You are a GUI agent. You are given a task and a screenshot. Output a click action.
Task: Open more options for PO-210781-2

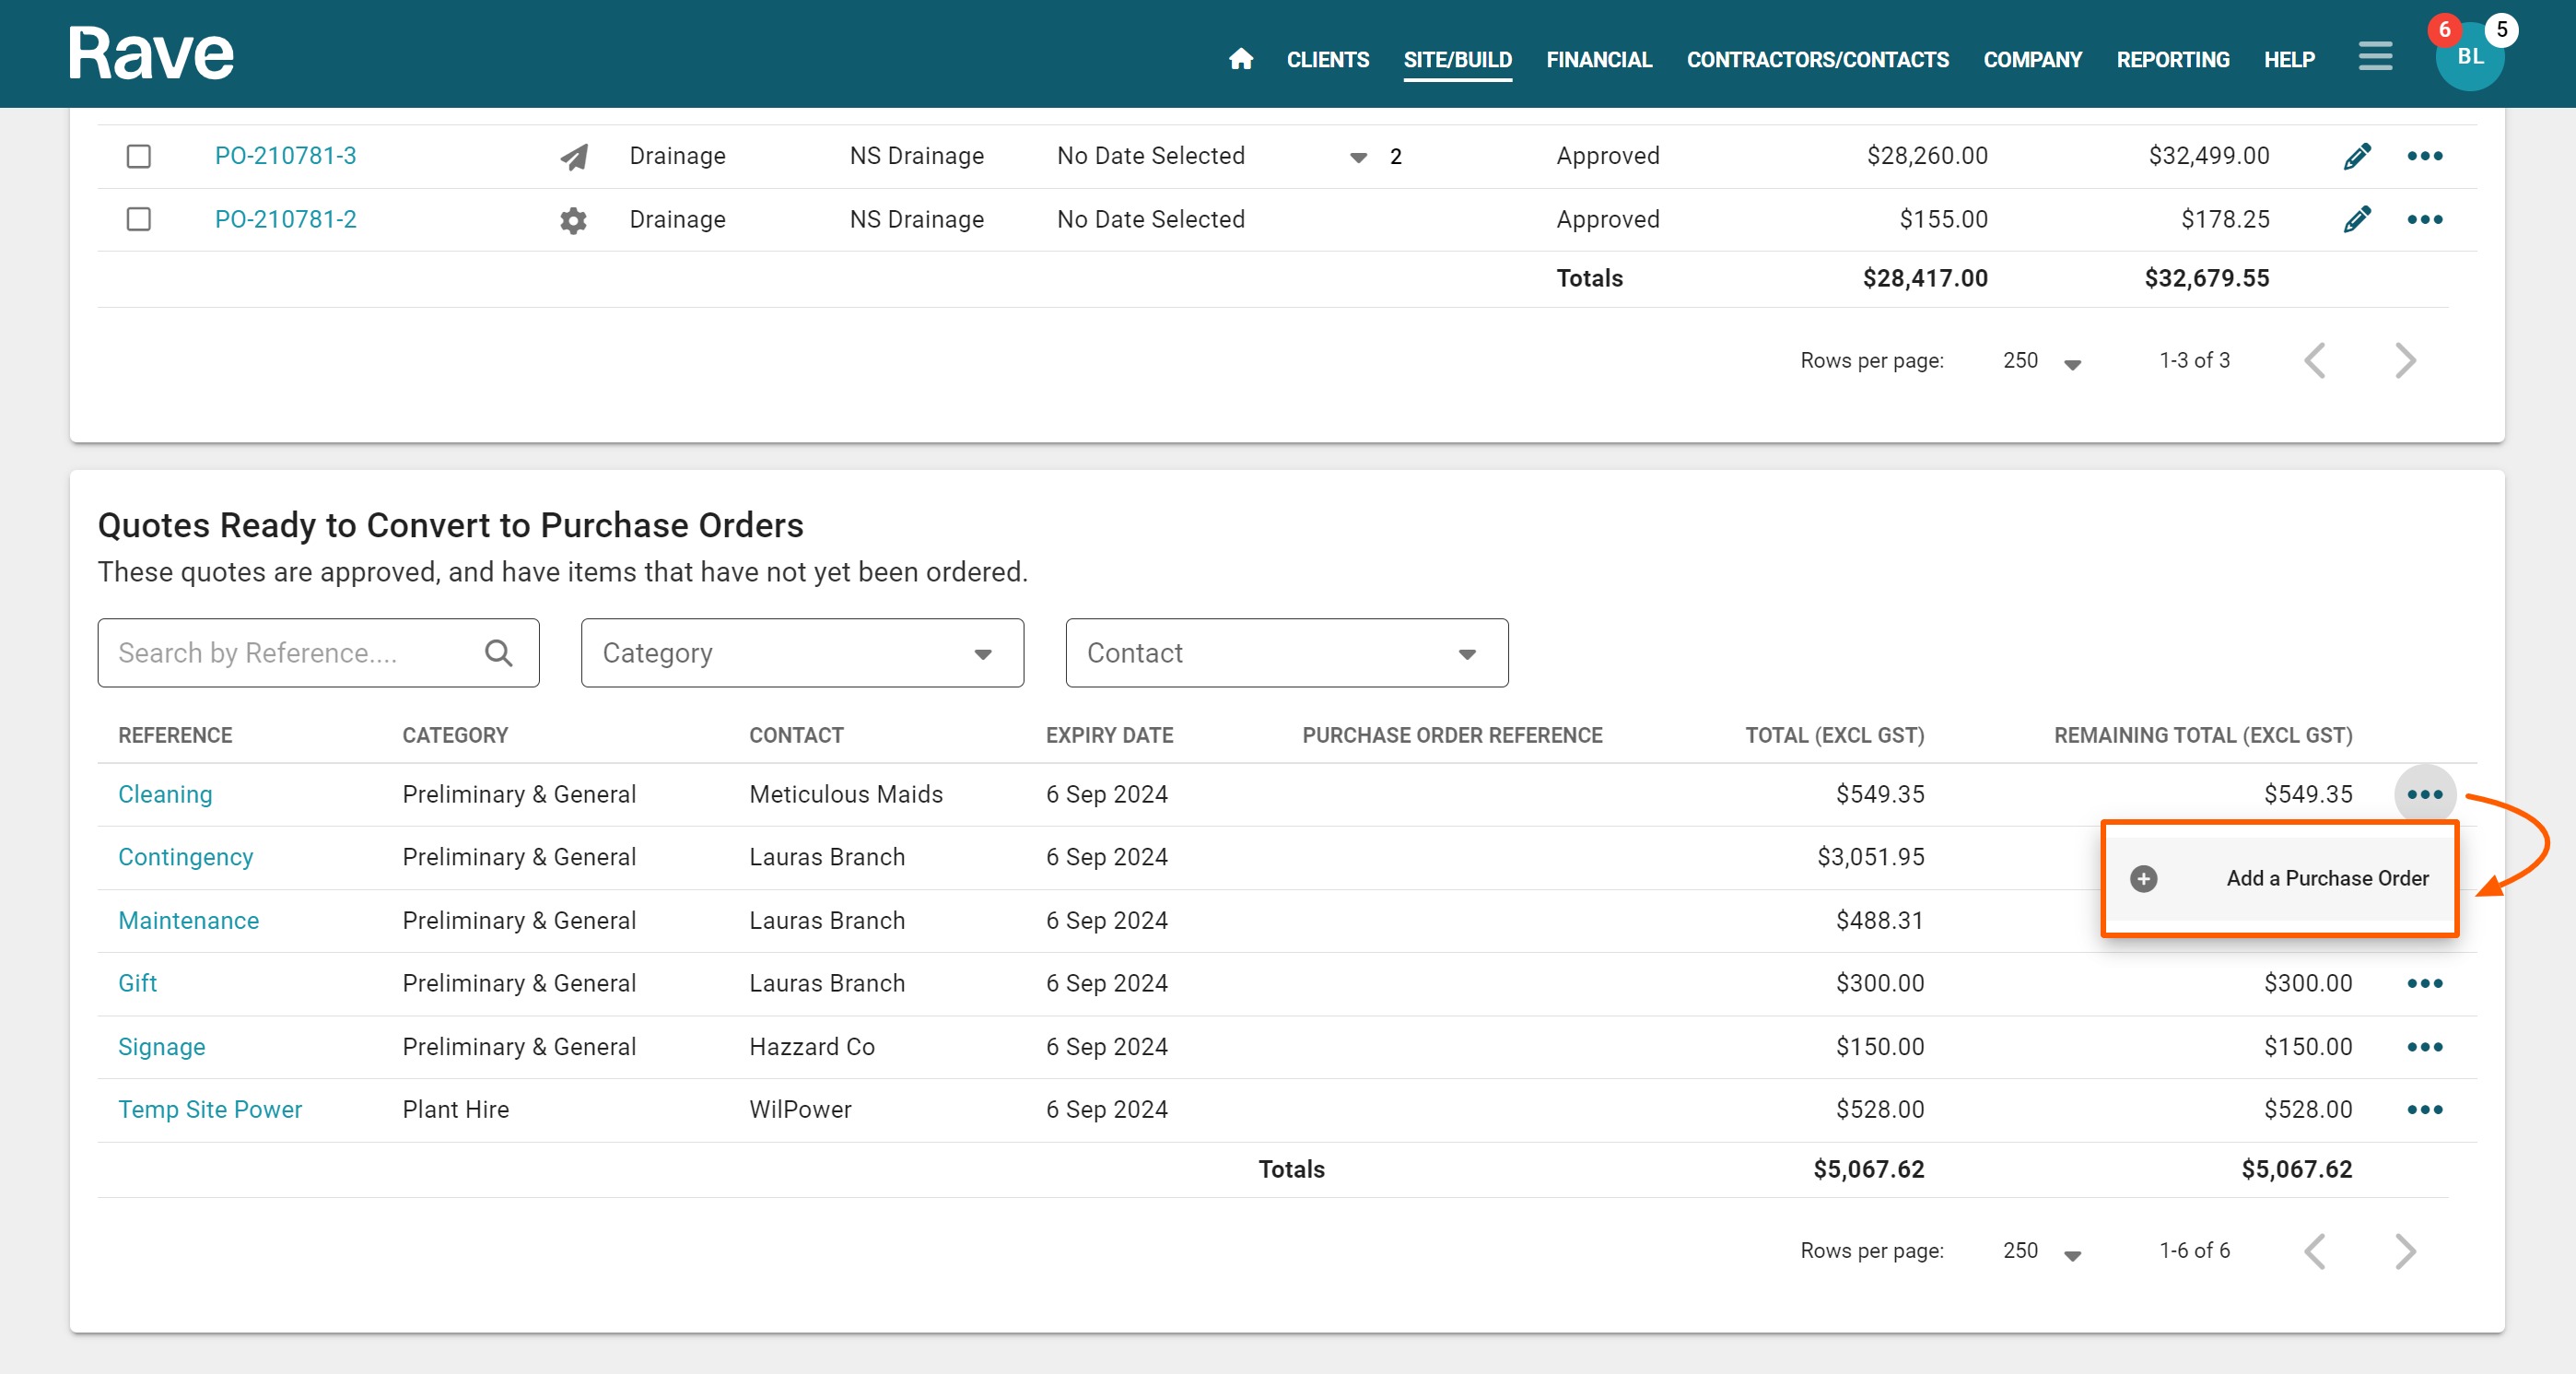2424,219
